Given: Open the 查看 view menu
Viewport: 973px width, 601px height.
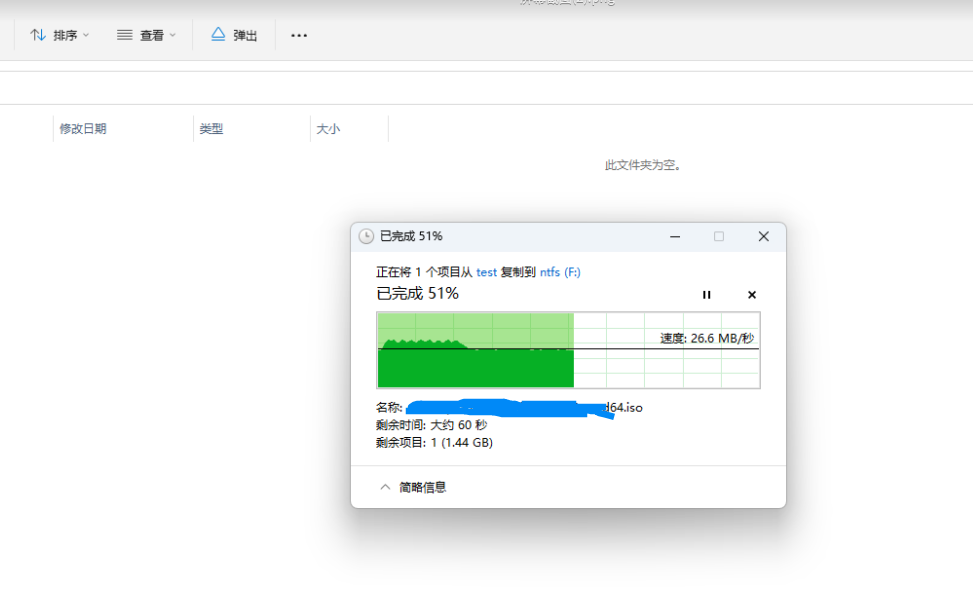Looking at the screenshot, I should tap(146, 35).
